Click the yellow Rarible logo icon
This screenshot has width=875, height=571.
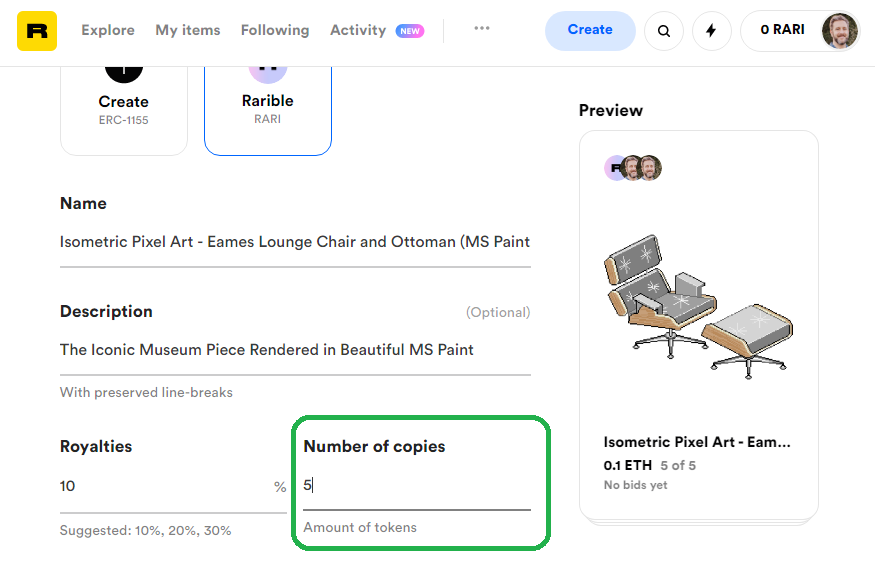point(37,31)
